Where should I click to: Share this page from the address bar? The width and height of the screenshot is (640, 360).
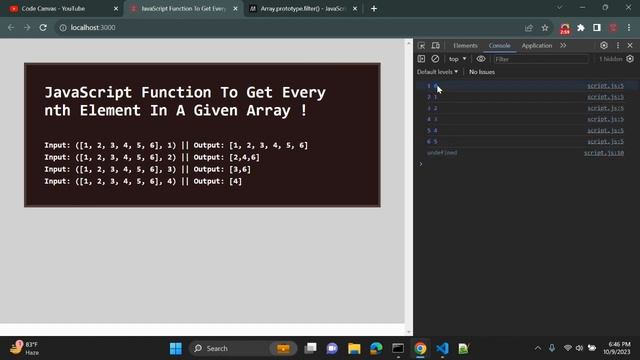click(529, 28)
